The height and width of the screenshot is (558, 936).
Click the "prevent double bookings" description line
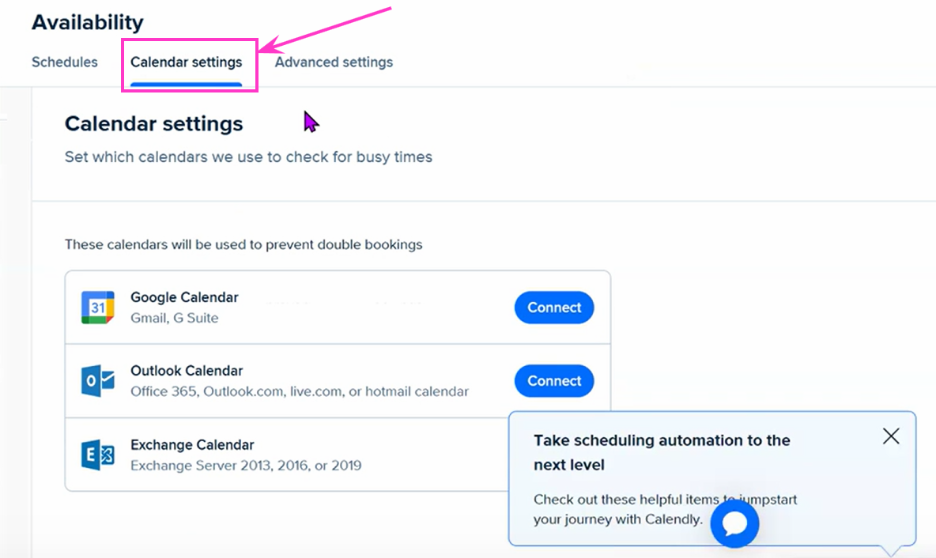click(244, 245)
